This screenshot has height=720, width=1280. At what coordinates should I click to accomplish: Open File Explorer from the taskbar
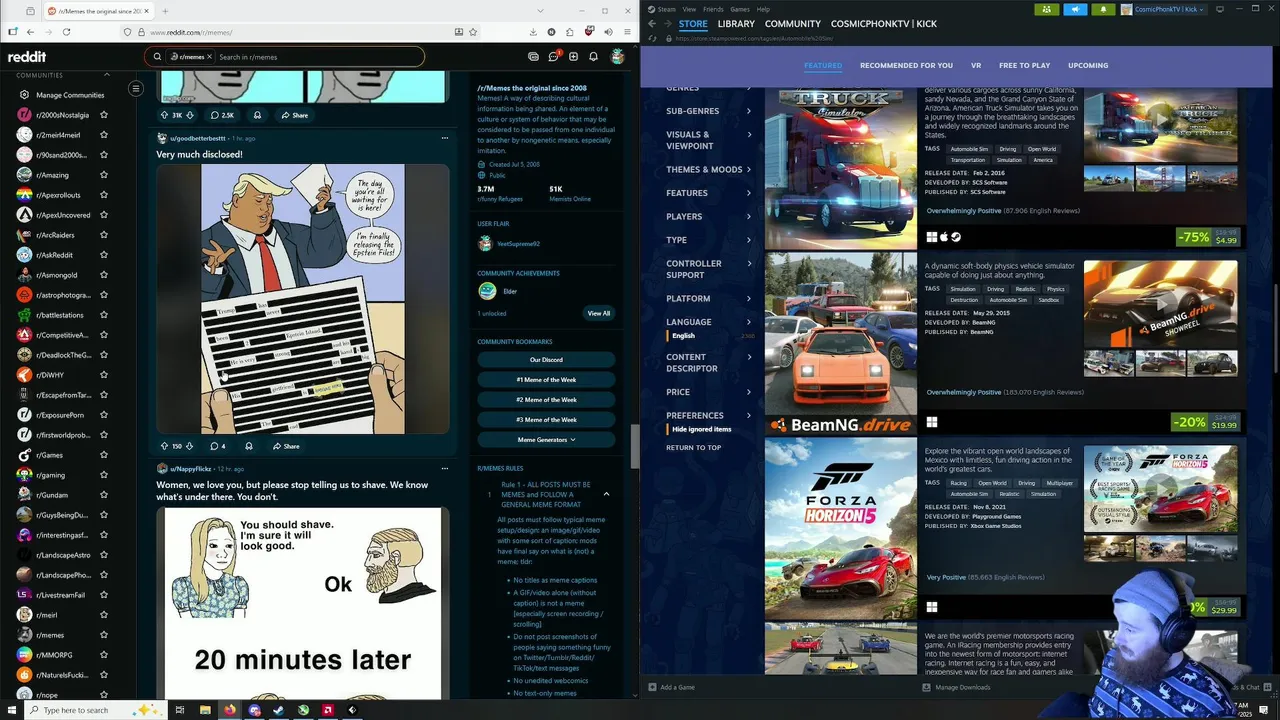(205, 710)
